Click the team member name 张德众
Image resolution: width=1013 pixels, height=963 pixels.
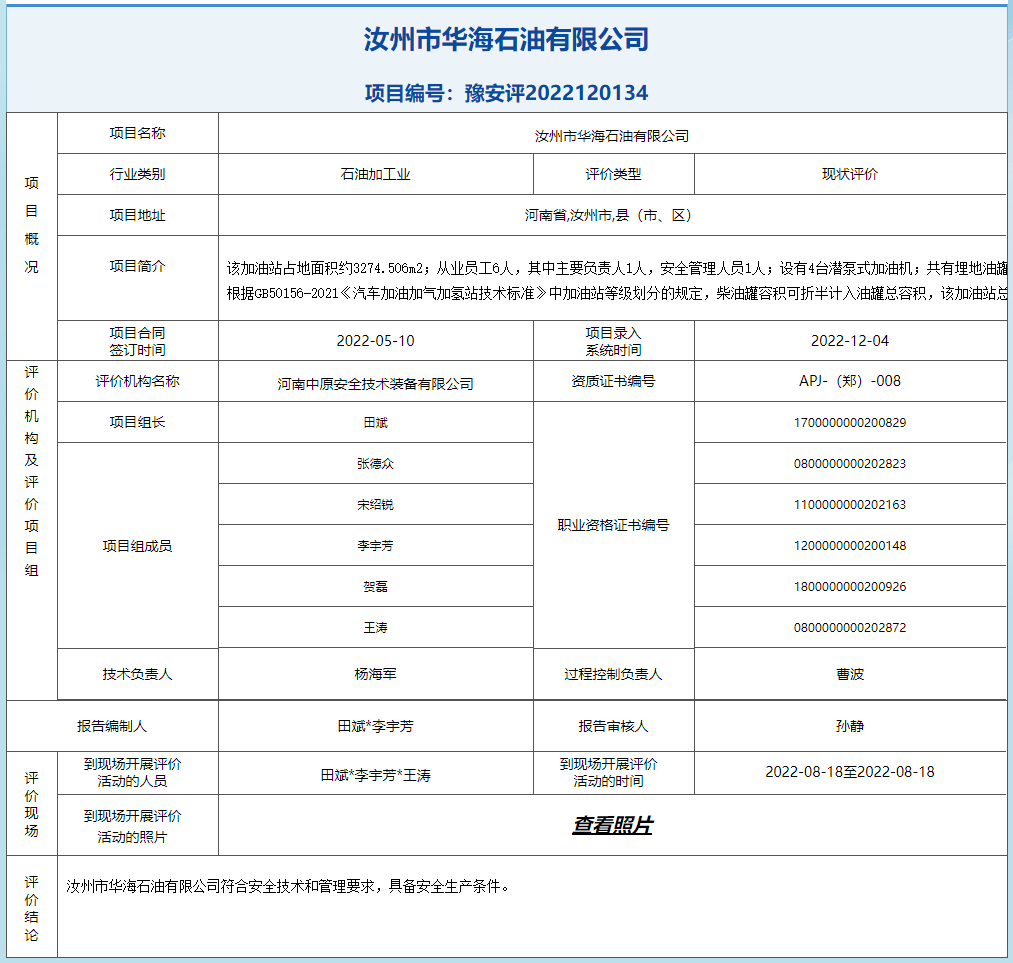pyautogui.click(x=375, y=464)
